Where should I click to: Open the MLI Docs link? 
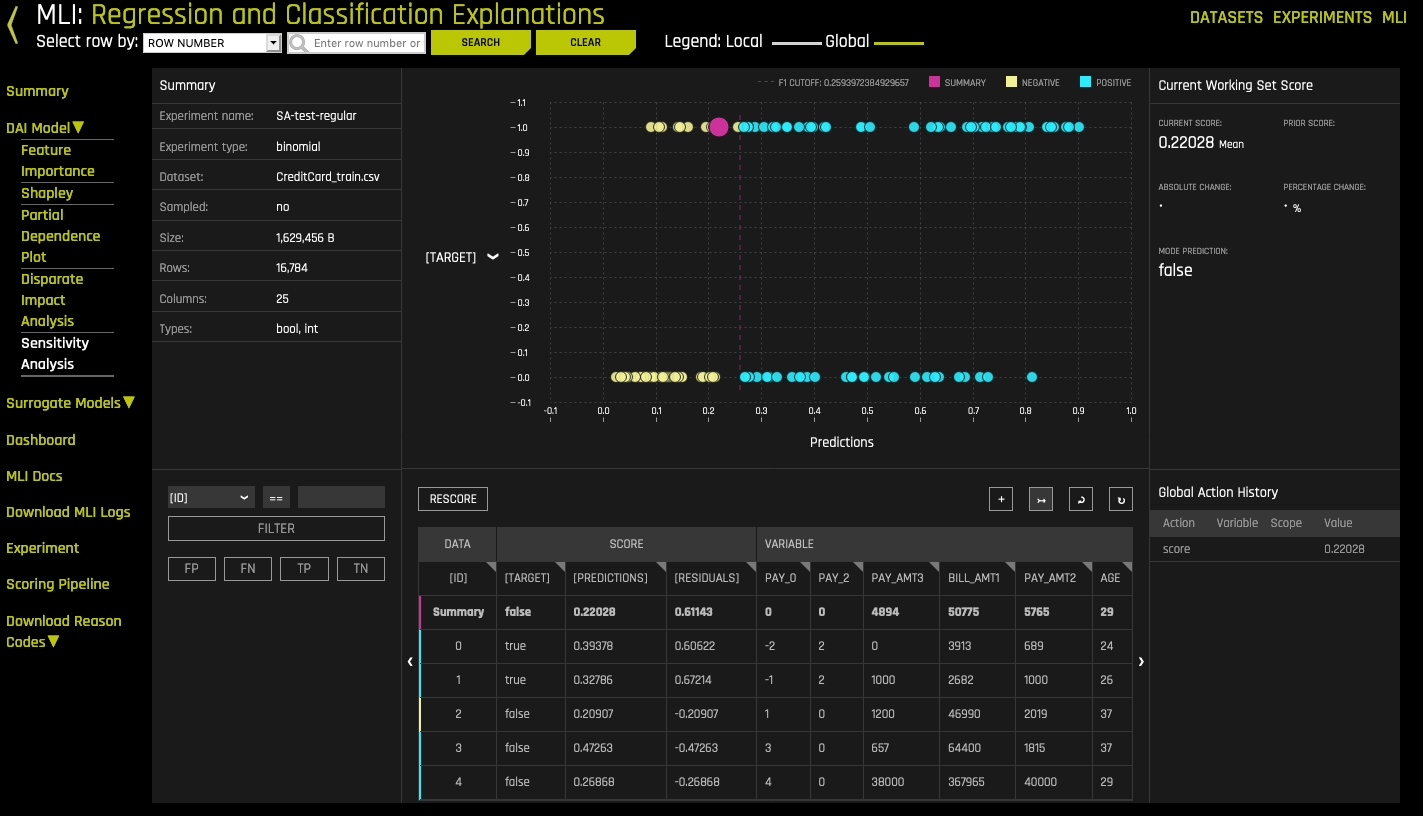coord(34,476)
